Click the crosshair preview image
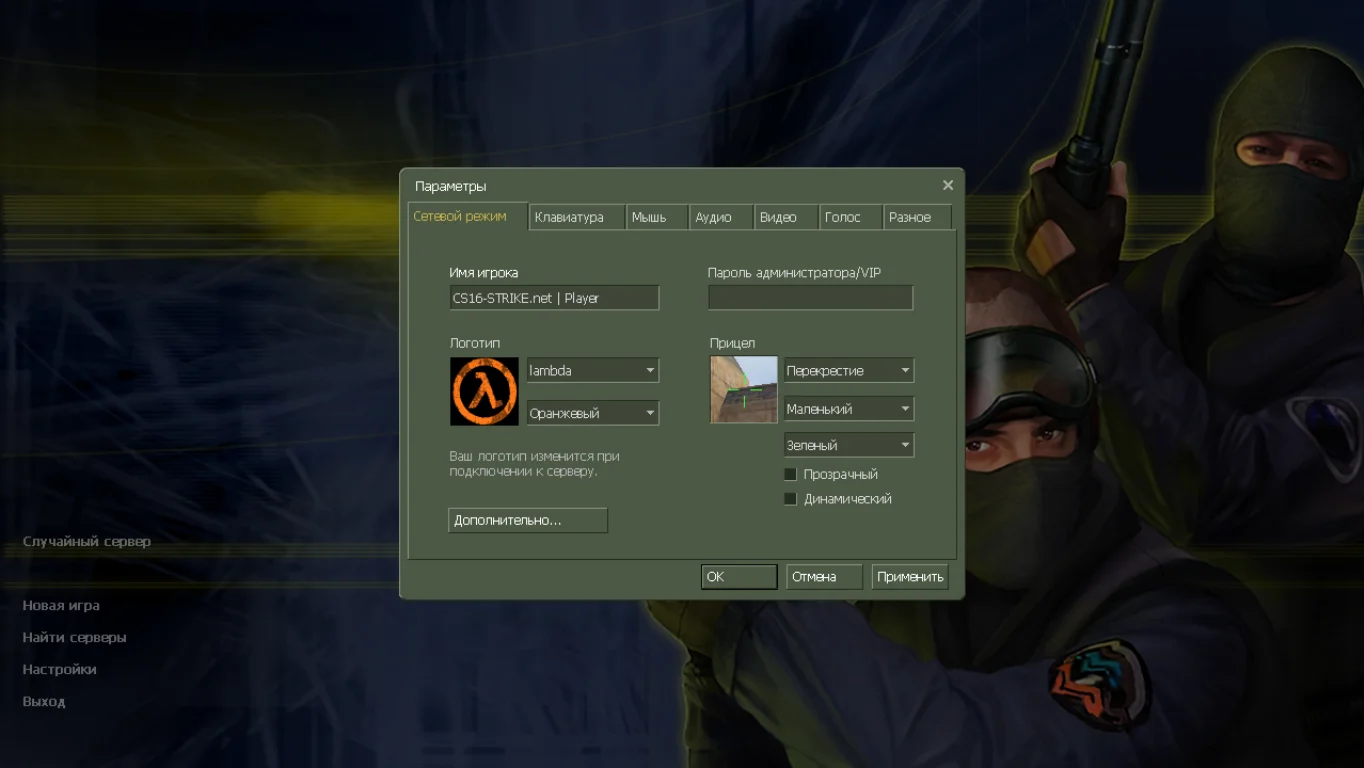Screen dimensions: 1364x768 point(743,389)
